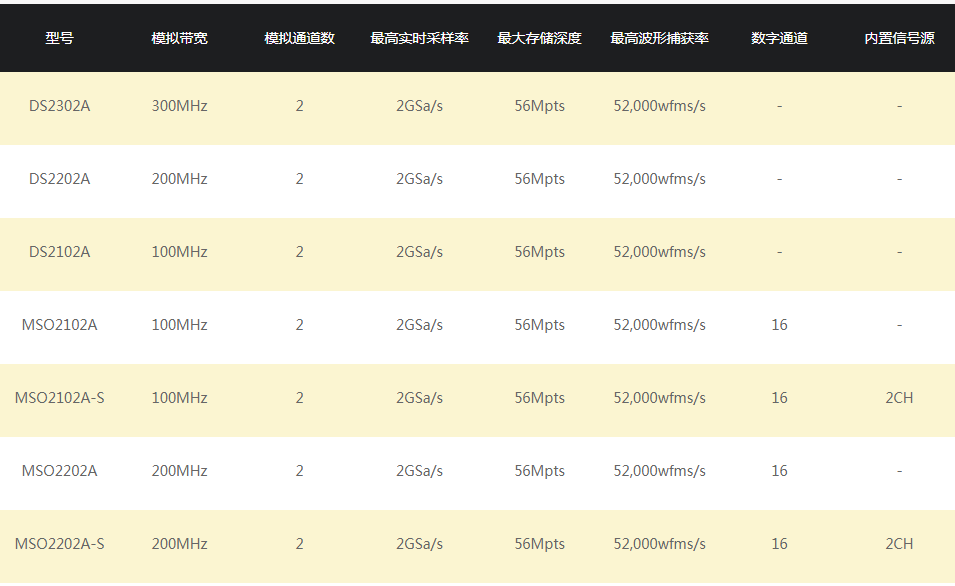Click 2GSa/s in the MSO2202A-S row
The width and height of the screenshot is (955, 586).
[x=419, y=545]
